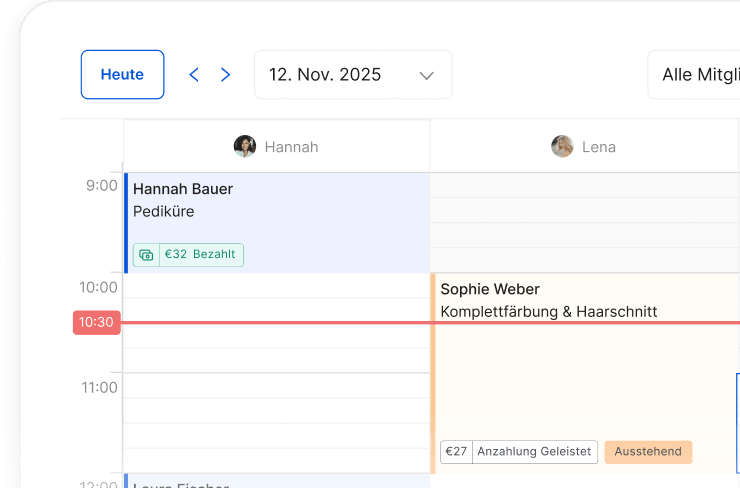Click the €27 deposit amount tag

456,452
